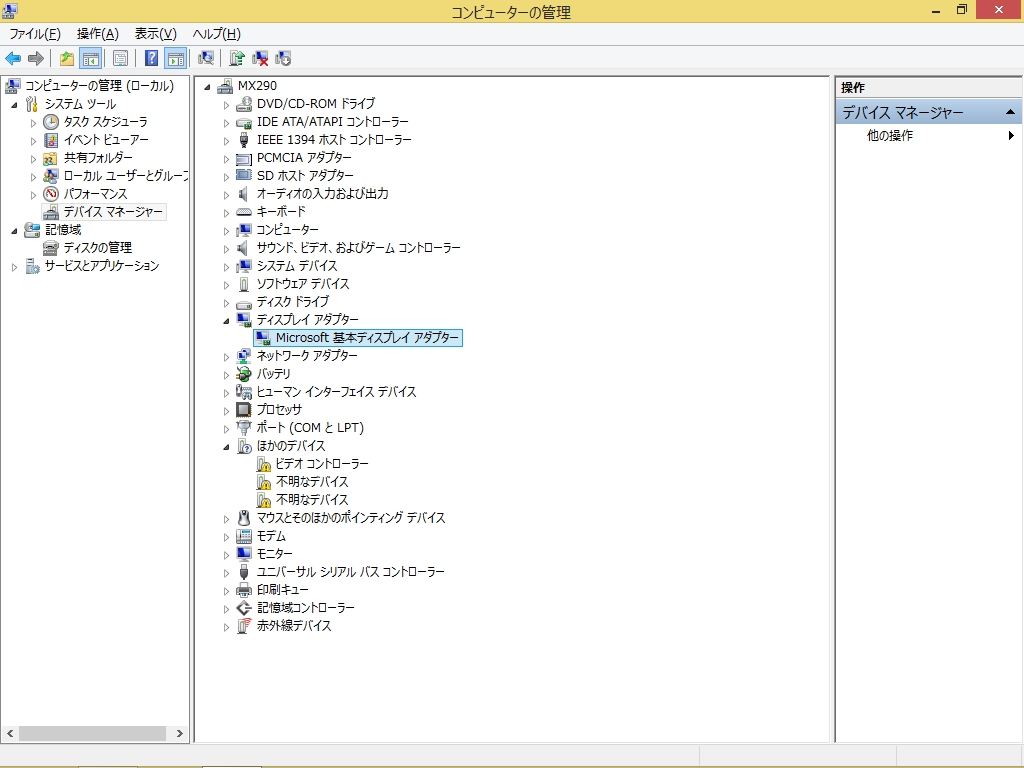Click the タスク スケジューラ clock icon
The width and height of the screenshot is (1024, 768).
[x=51, y=122]
